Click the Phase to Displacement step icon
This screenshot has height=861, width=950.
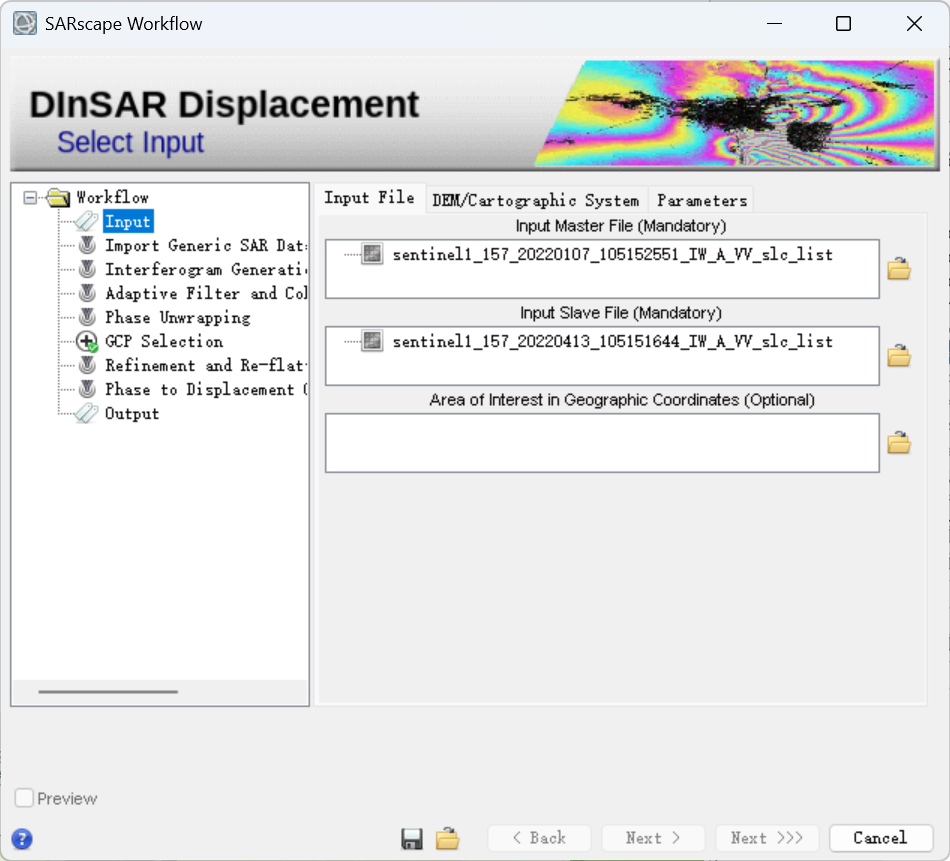87,388
